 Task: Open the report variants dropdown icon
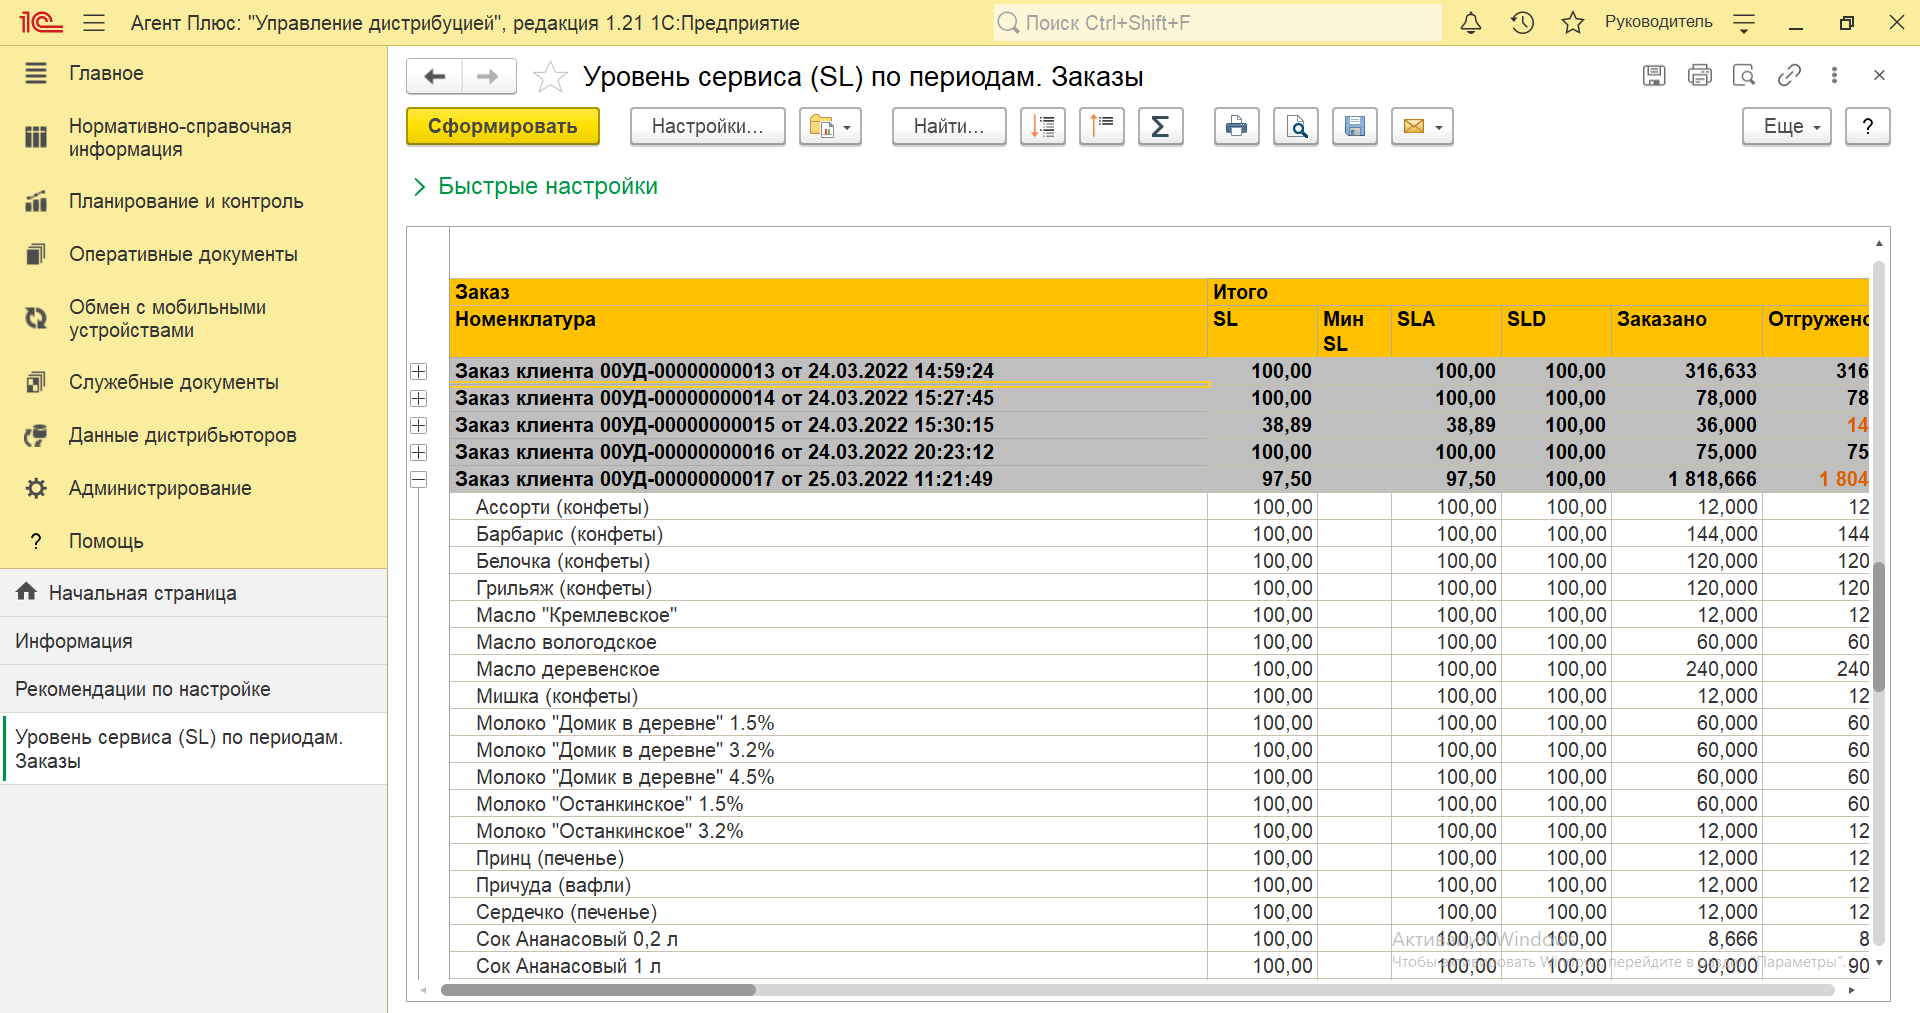(830, 126)
